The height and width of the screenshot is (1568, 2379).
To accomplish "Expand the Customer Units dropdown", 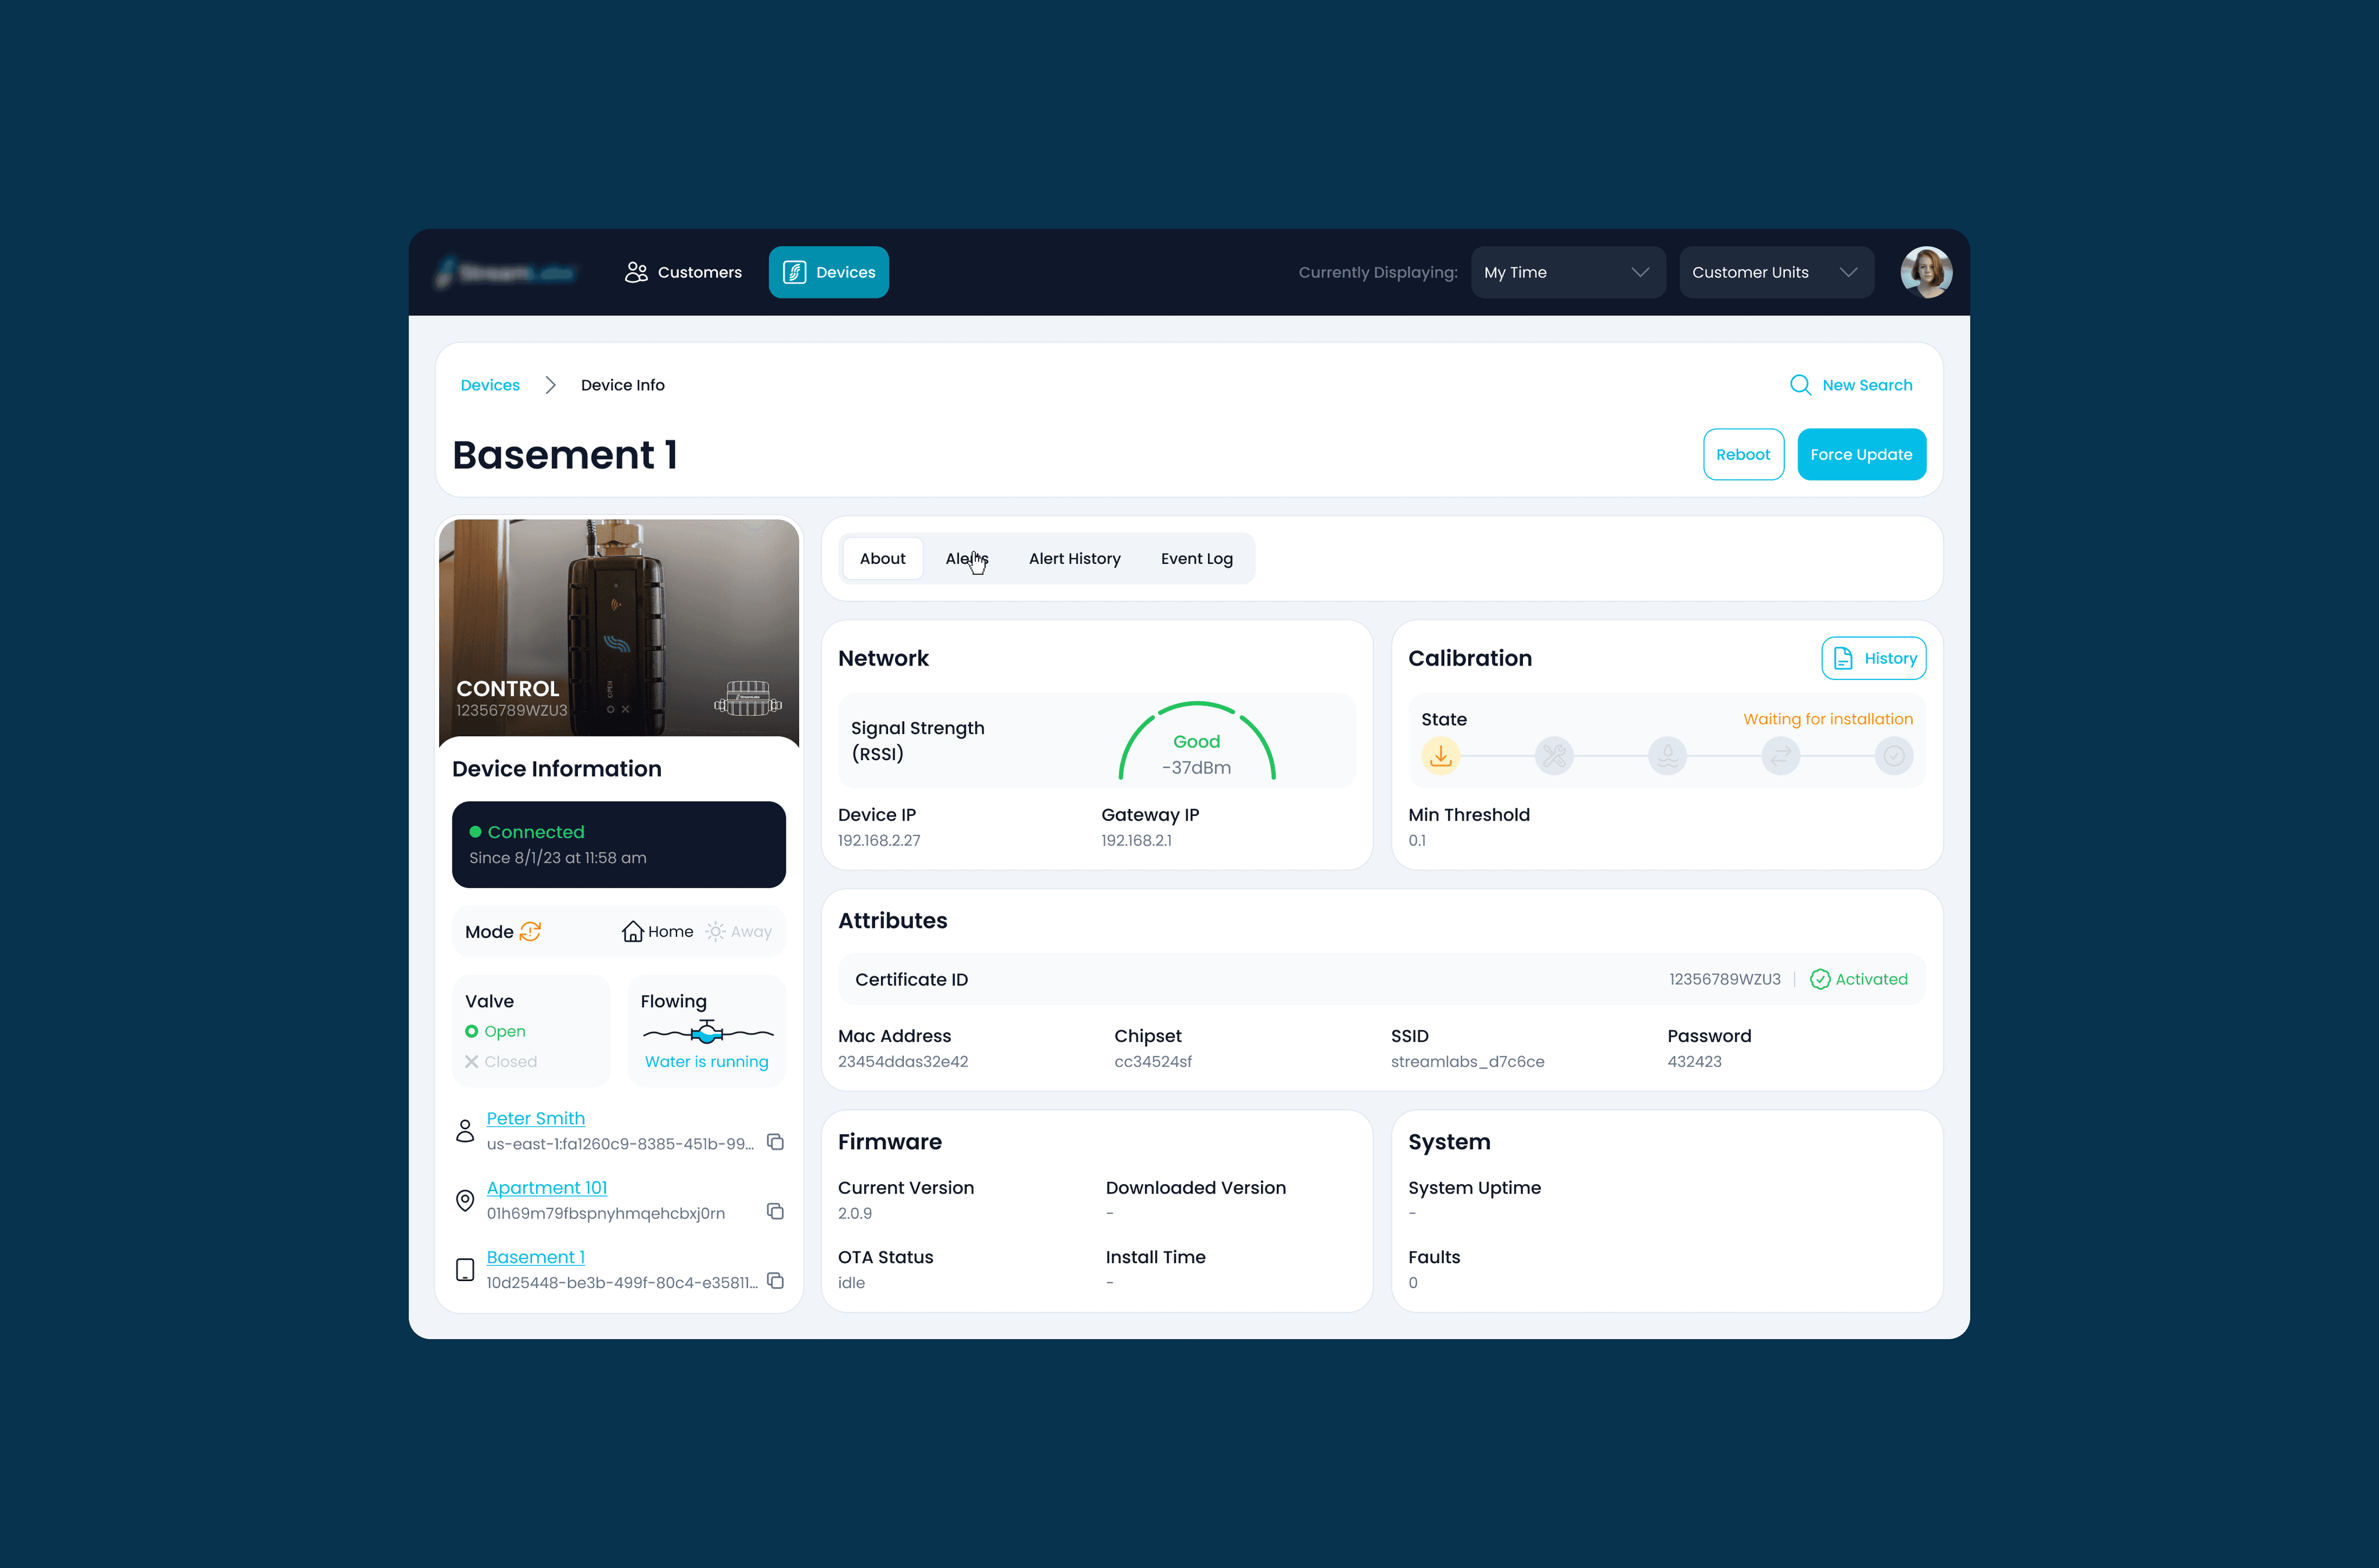I will pos(1775,272).
